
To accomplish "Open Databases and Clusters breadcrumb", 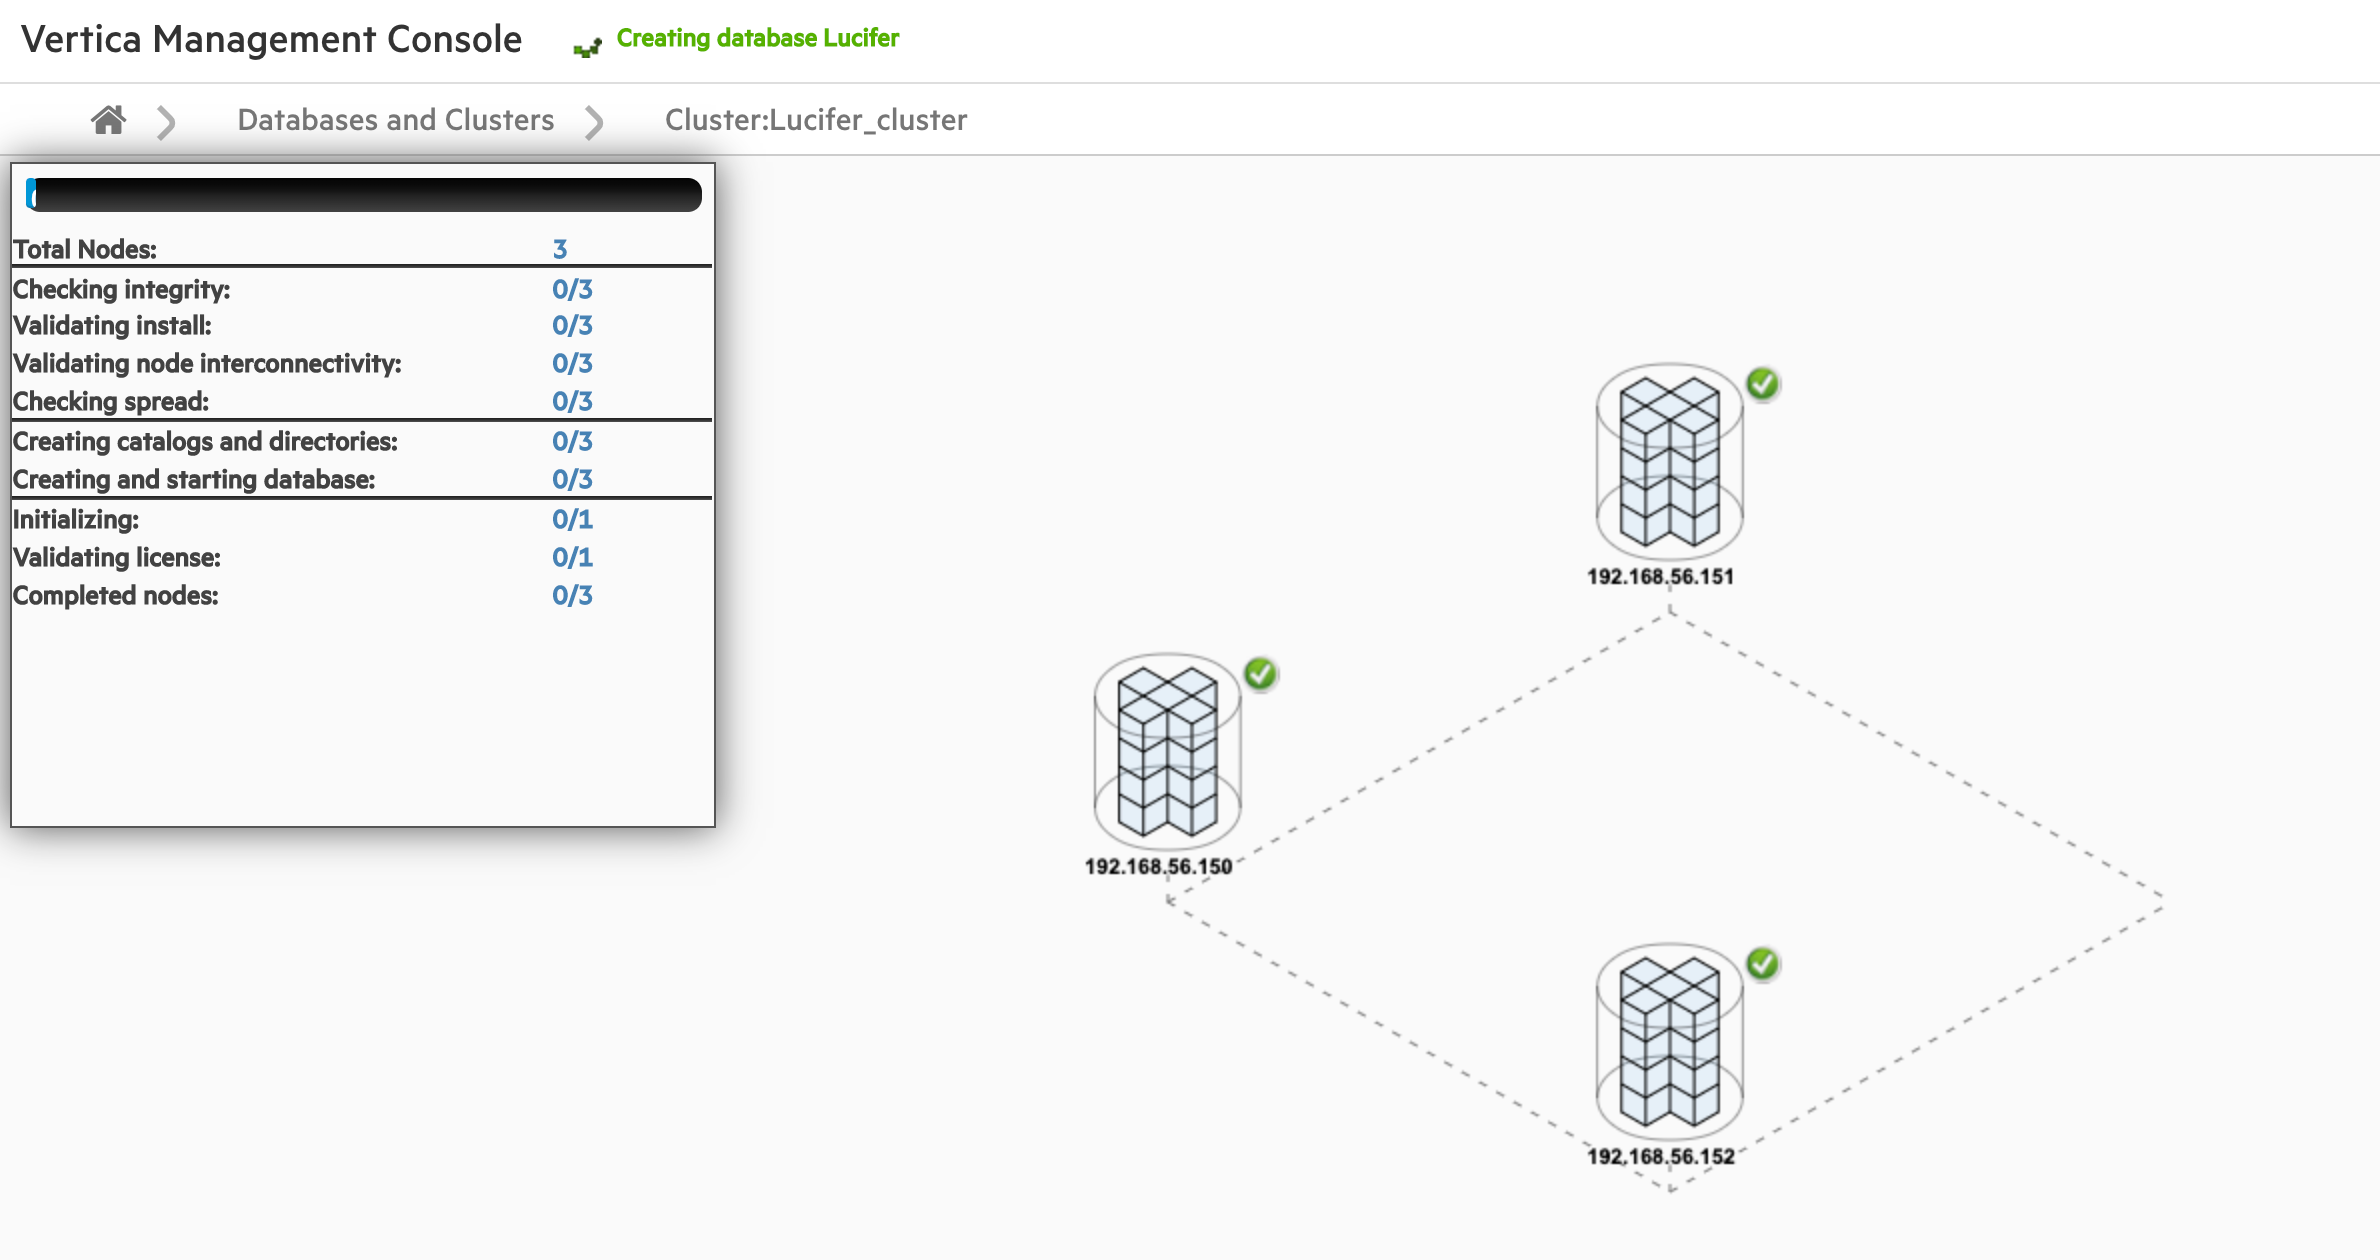I will pos(395,120).
